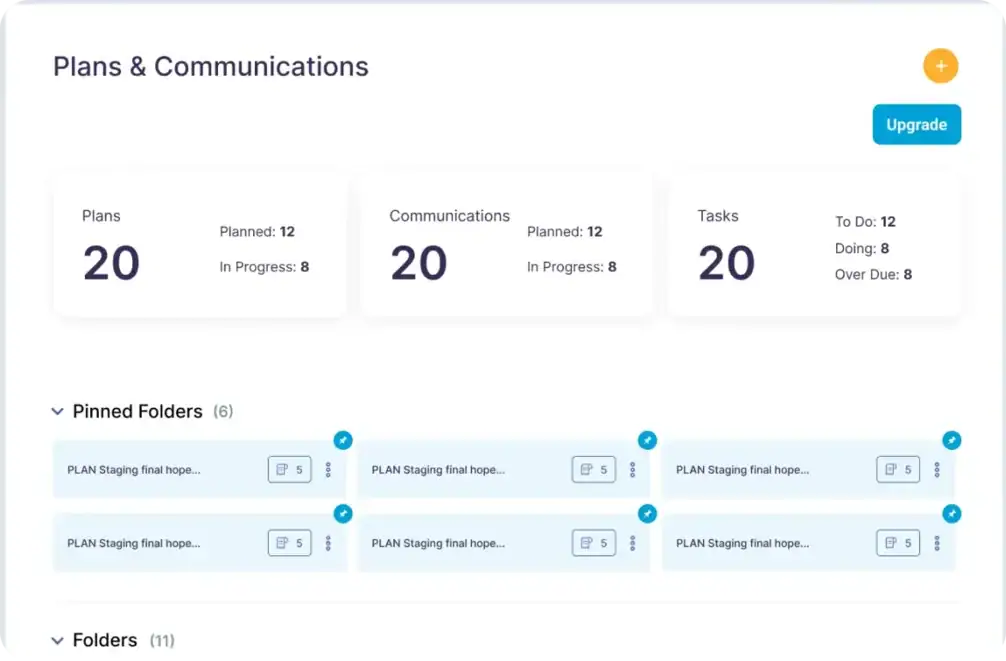Open the context menu for the bottom-right folder
1006x661 pixels.
click(937, 543)
